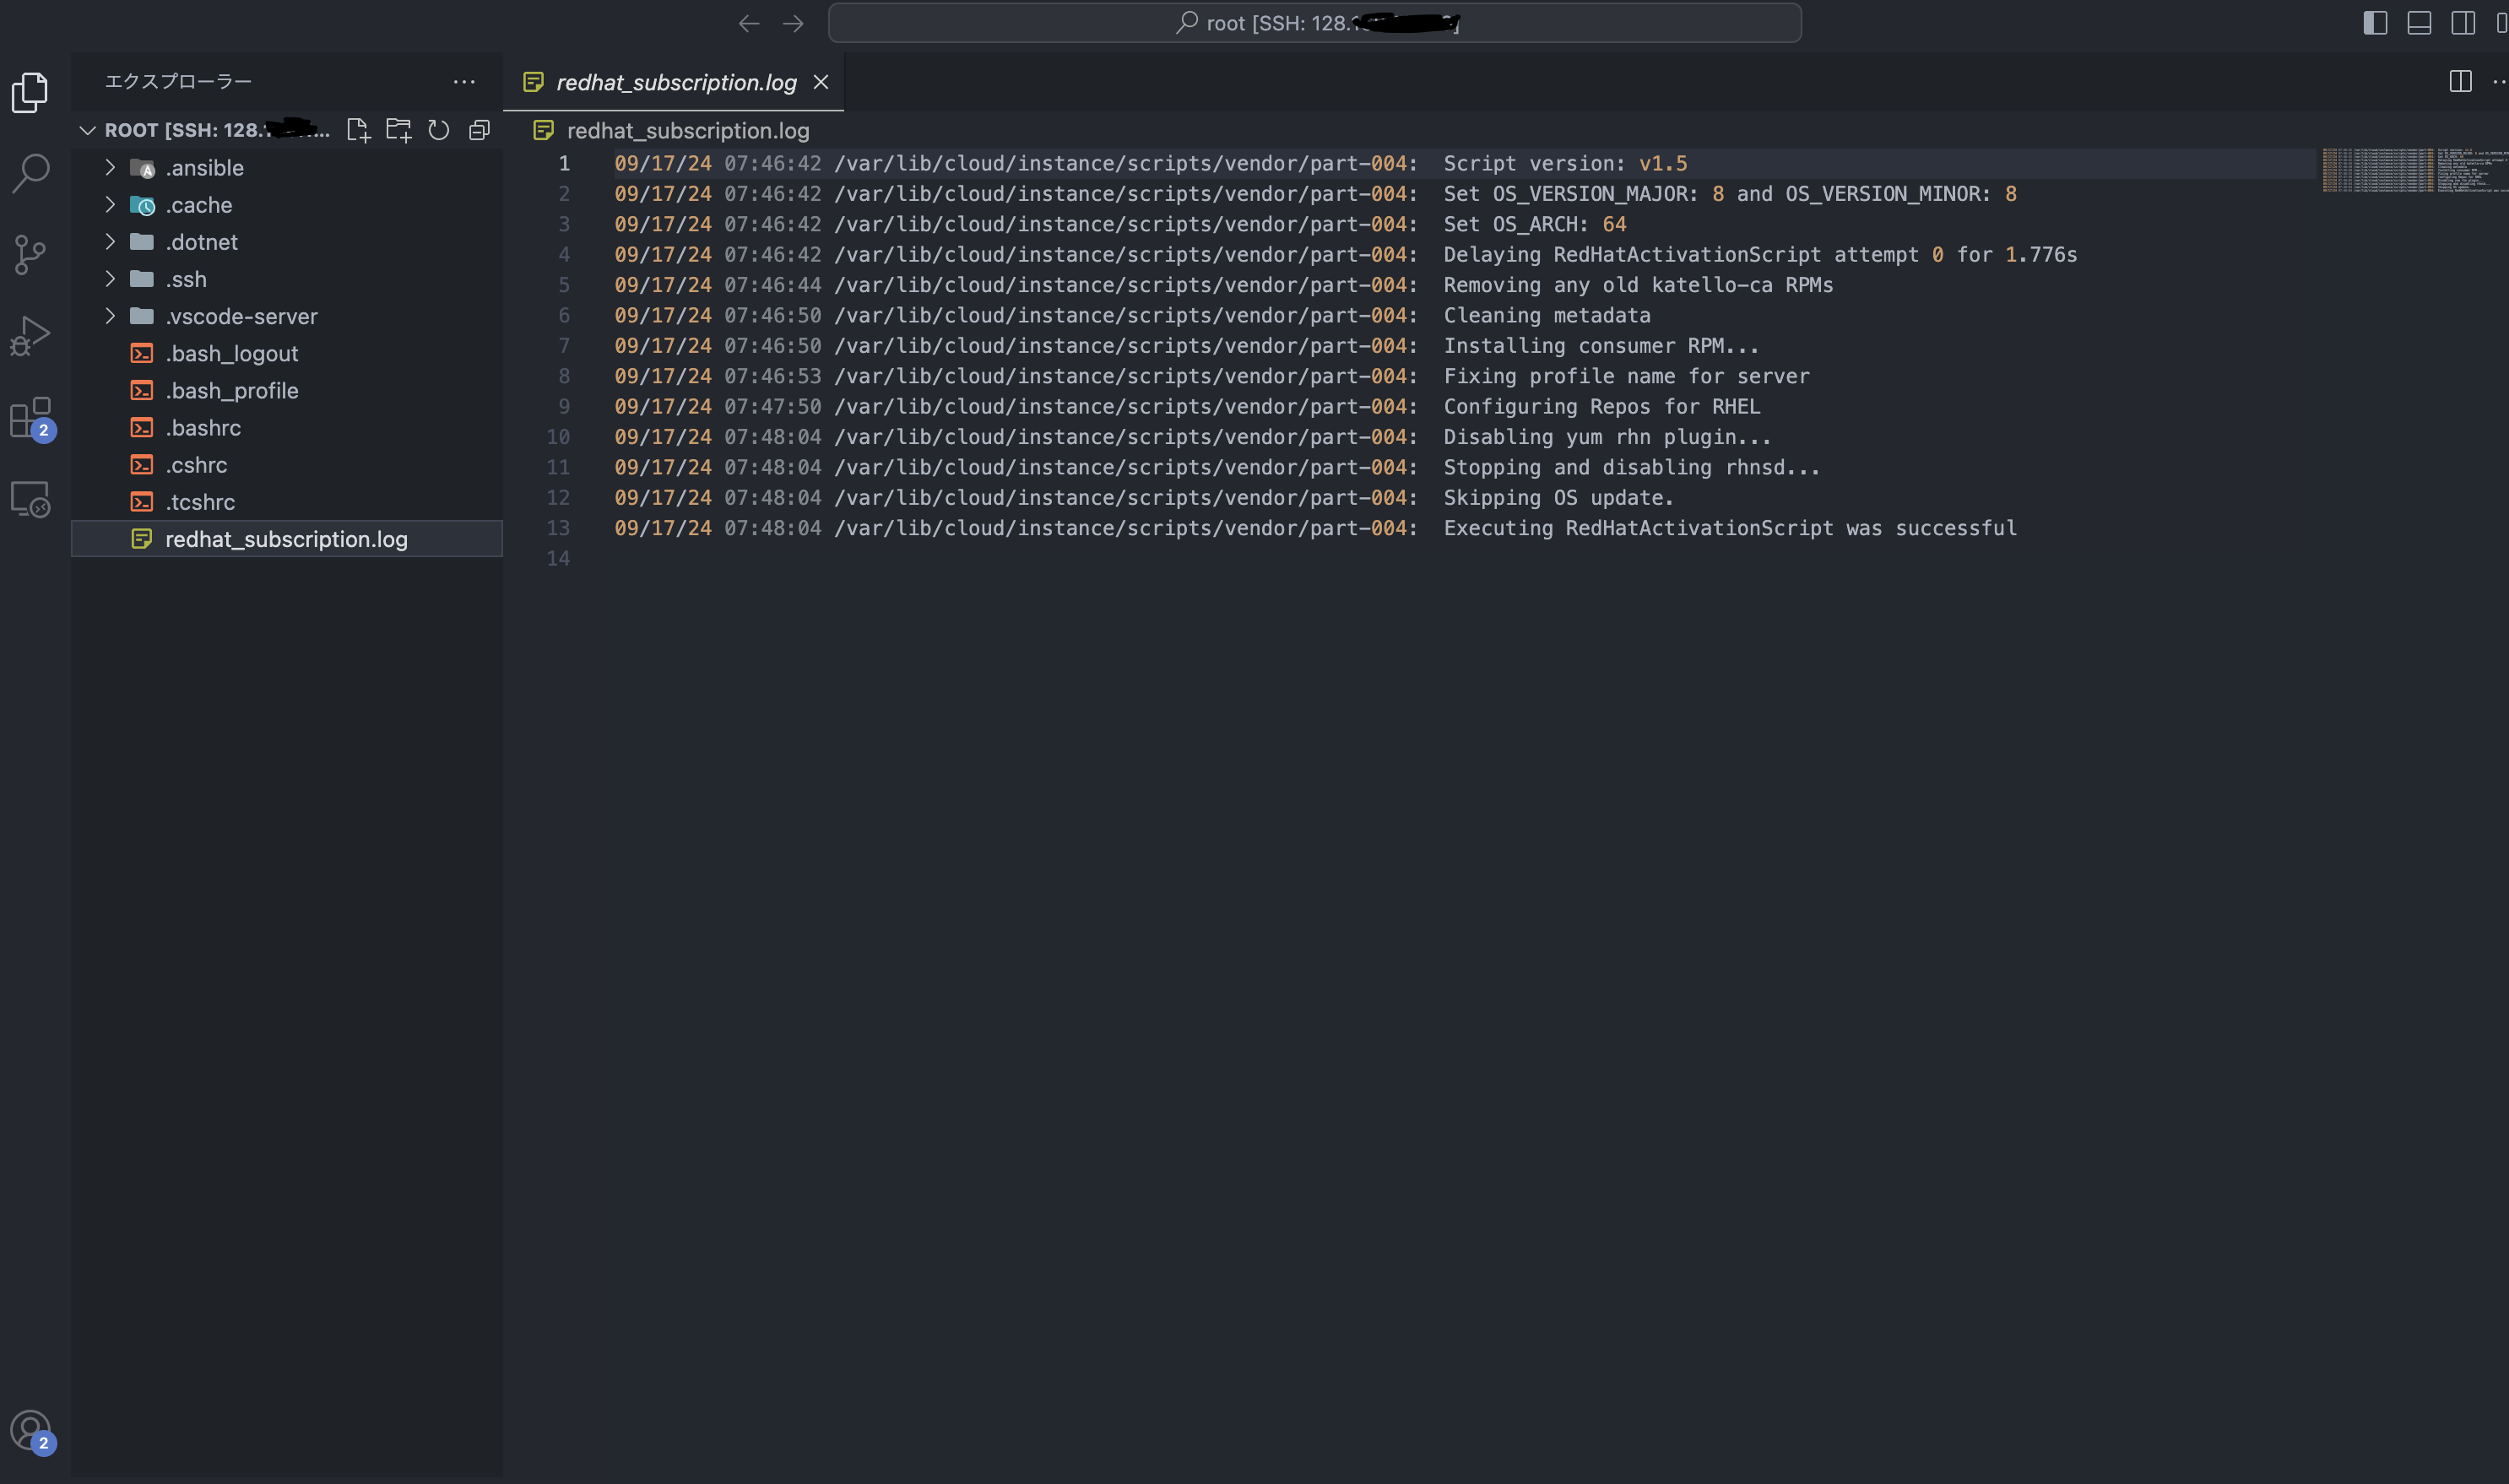
Task: Open the Source Control view
Action: point(30,254)
